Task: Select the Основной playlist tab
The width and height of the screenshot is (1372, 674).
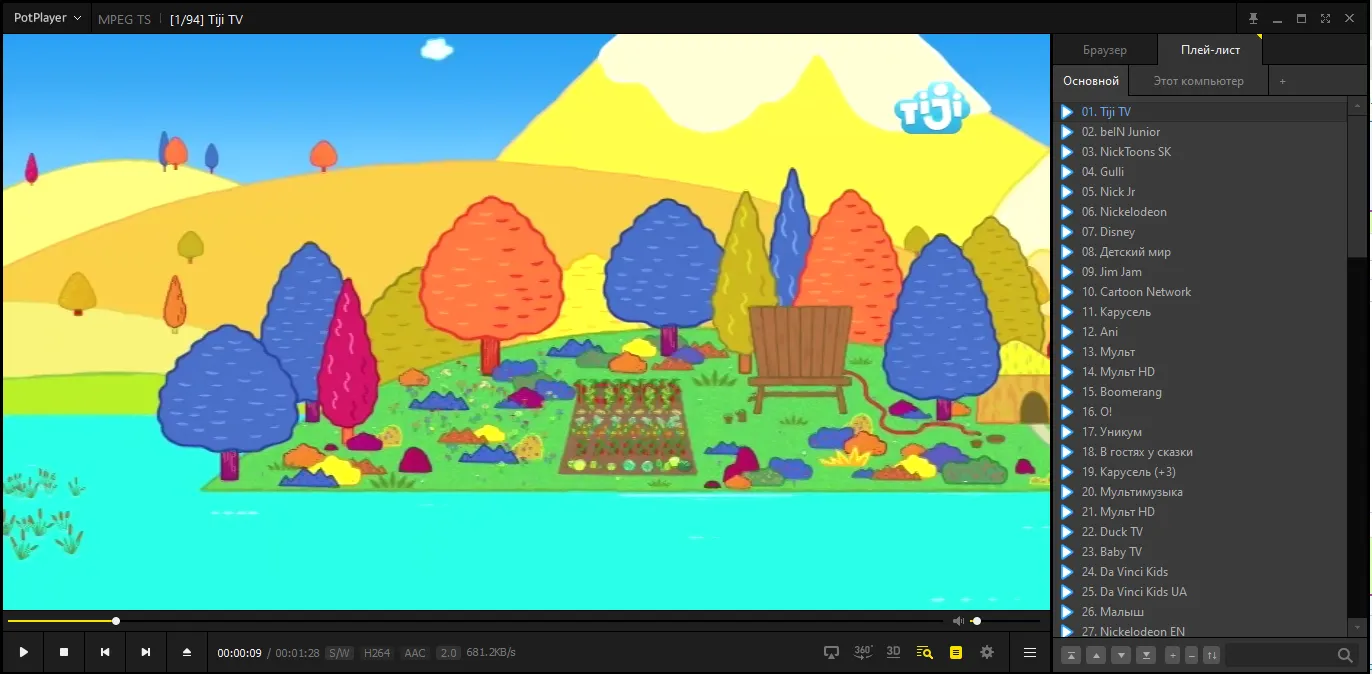Action: coord(1091,81)
